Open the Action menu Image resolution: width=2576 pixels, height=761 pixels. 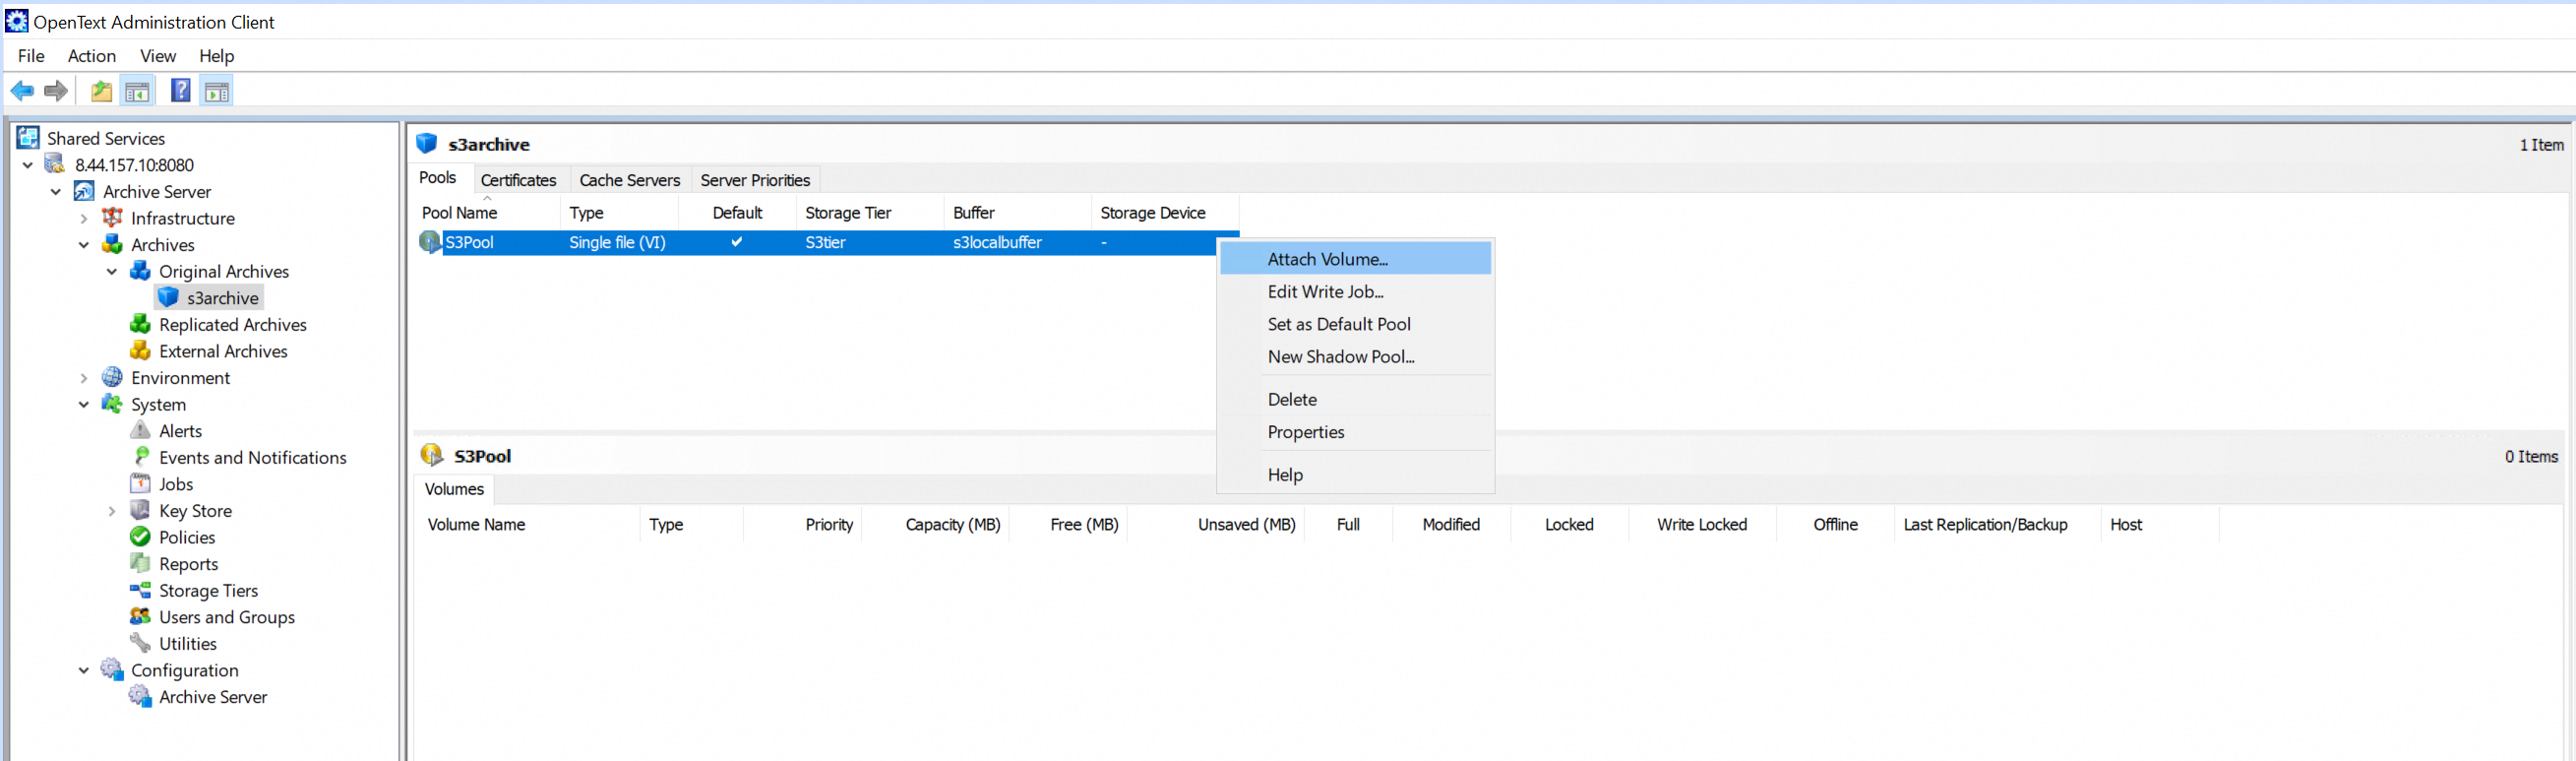[x=92, y=56]
